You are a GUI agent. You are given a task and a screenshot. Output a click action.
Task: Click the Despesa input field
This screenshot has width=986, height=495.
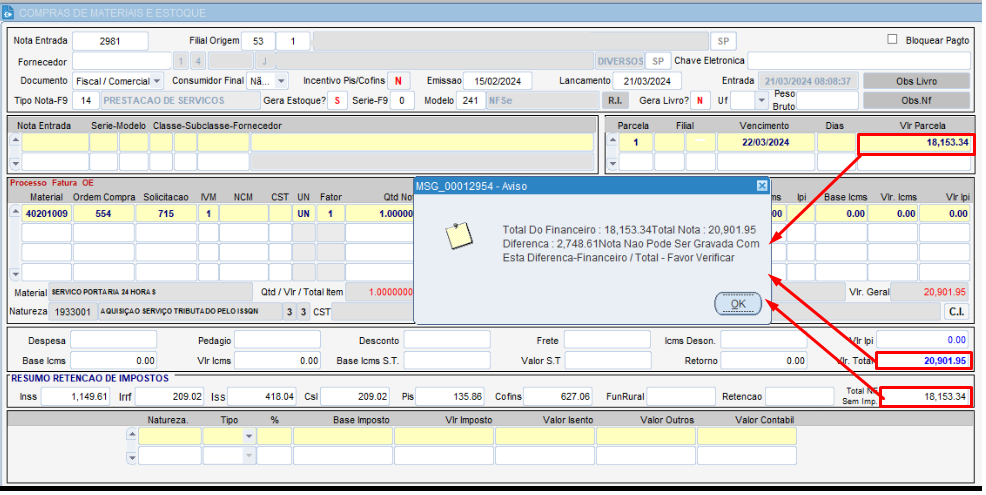coord(113,340)
